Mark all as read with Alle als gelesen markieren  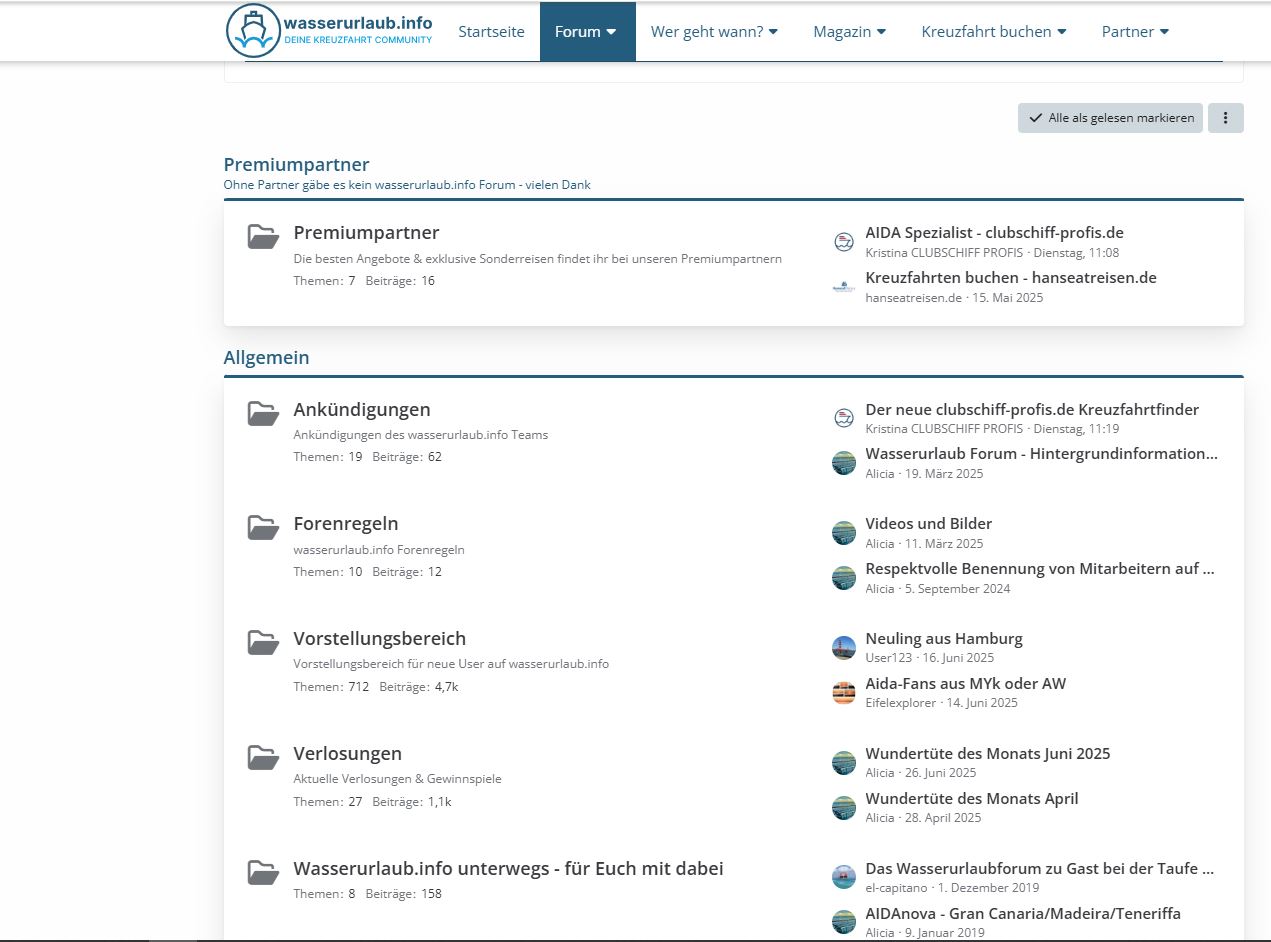(1110, 118)
